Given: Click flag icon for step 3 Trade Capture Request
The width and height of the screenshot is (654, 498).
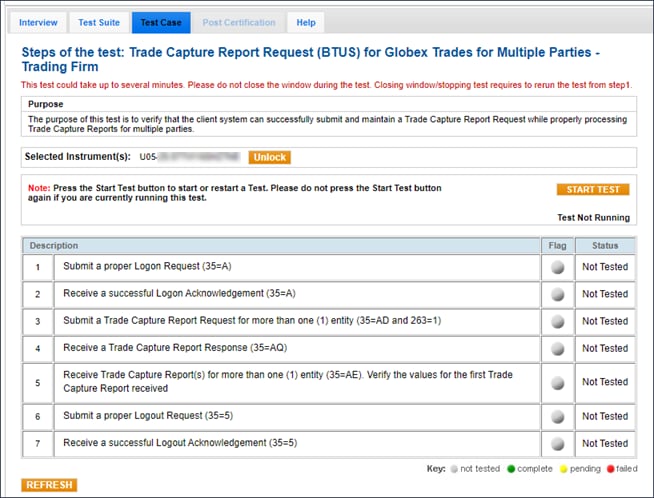Looking at the screenshot, I should 557,321.
